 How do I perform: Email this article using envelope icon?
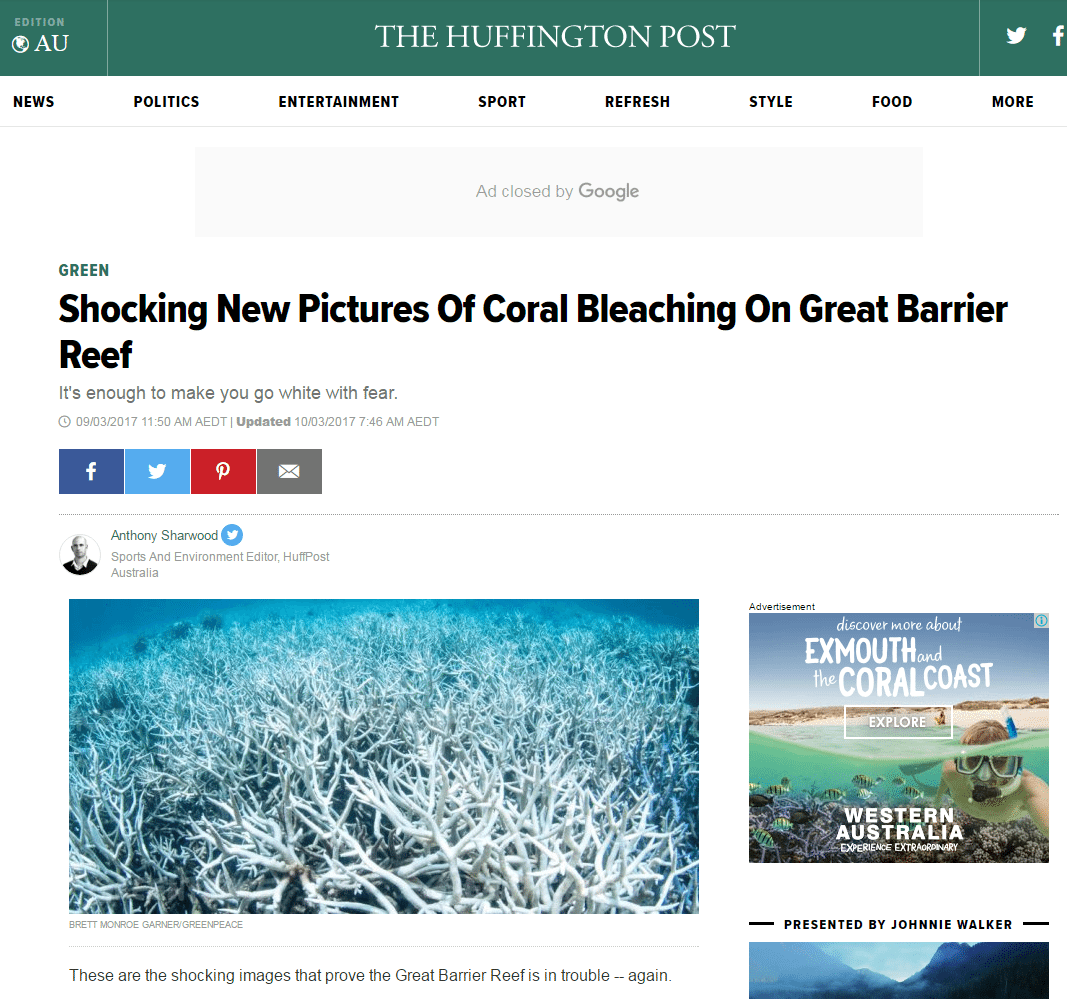pos(289,471)
